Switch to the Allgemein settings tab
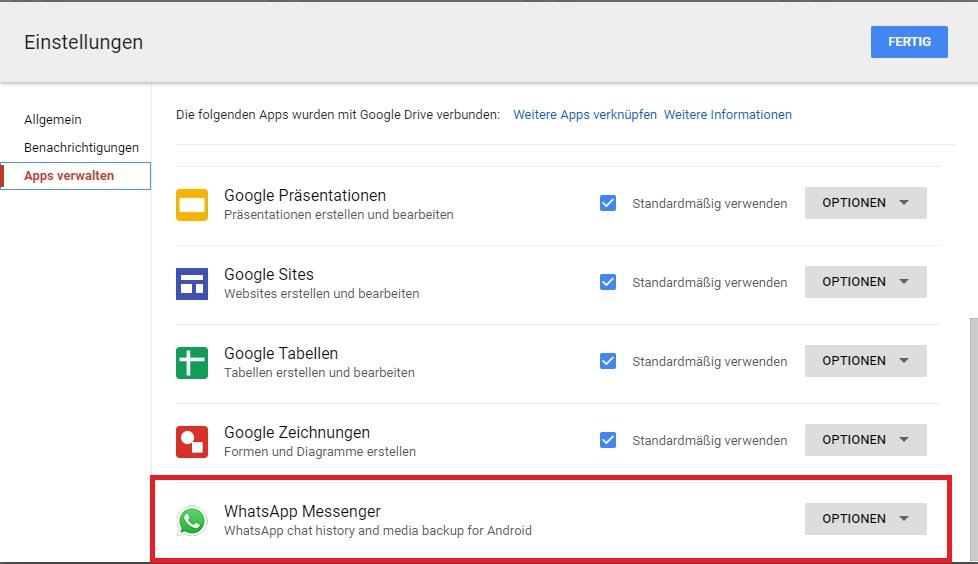This screenshot has width=978, height=564. click(x=53, y=120)
